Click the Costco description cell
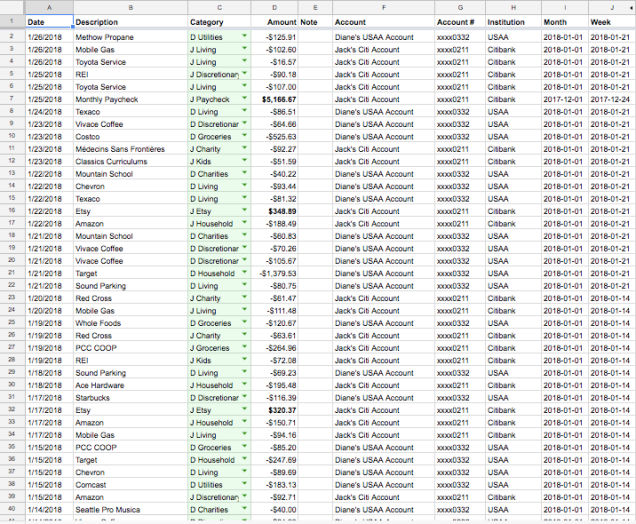The width and height of the screenshot is (636, 524). [131, 137]
